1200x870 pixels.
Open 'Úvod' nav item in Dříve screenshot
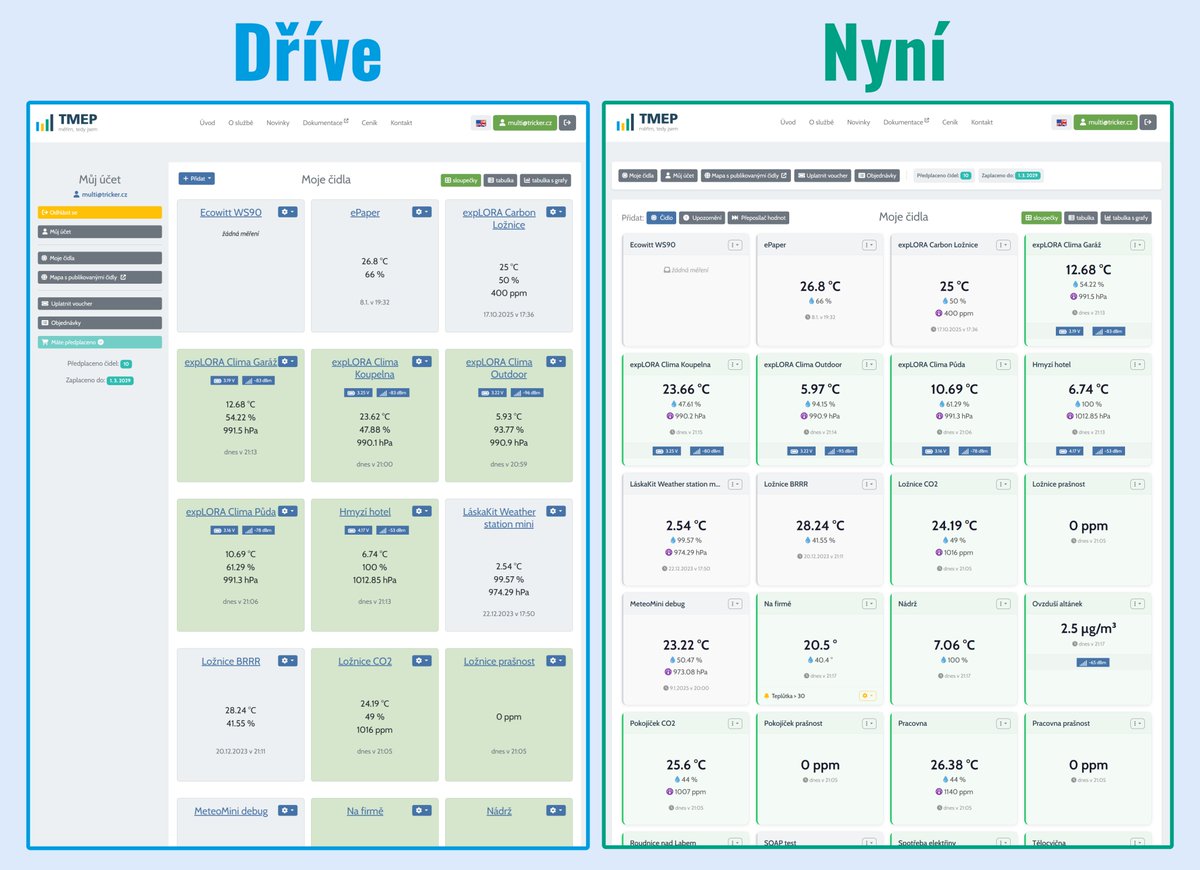pos(207,123)
